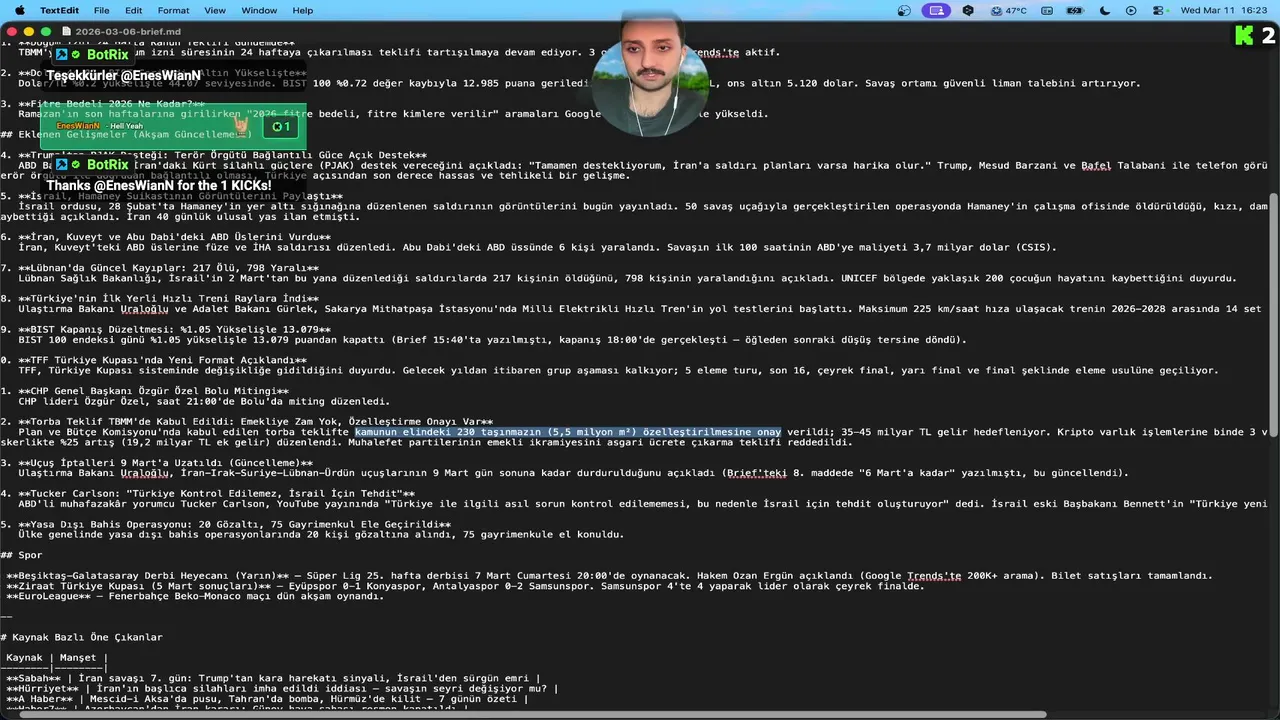The height and width of the screenshot is (720, 1280).
Task: Open the Apple menu
Action: coord(19,10)
